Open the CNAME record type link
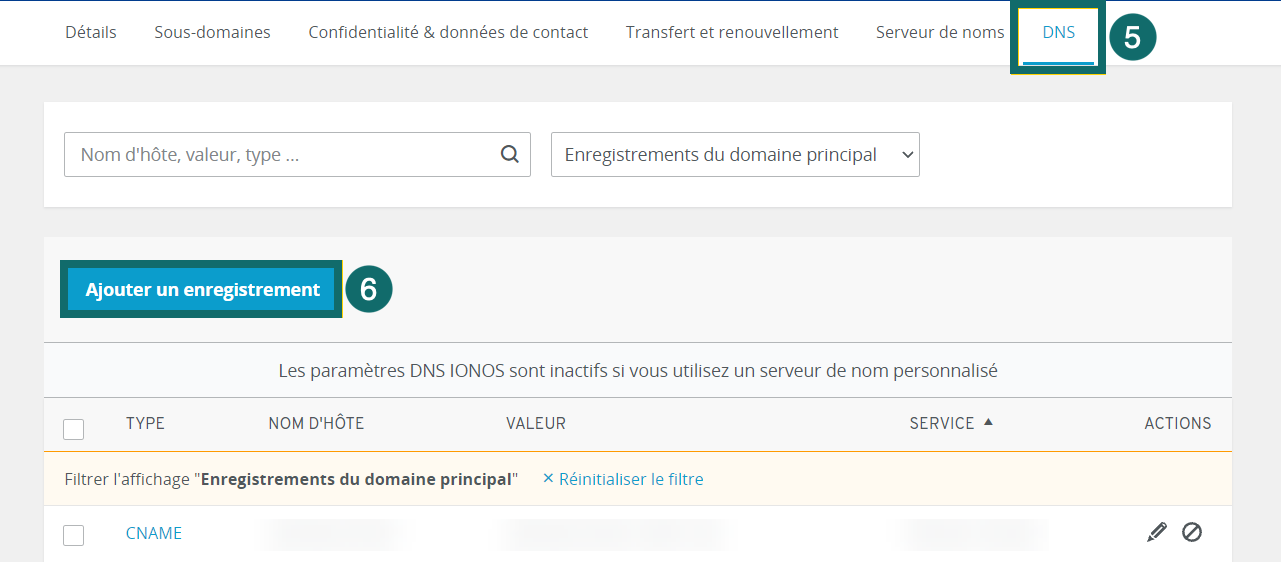1281x562 pixels. (154, 533)
